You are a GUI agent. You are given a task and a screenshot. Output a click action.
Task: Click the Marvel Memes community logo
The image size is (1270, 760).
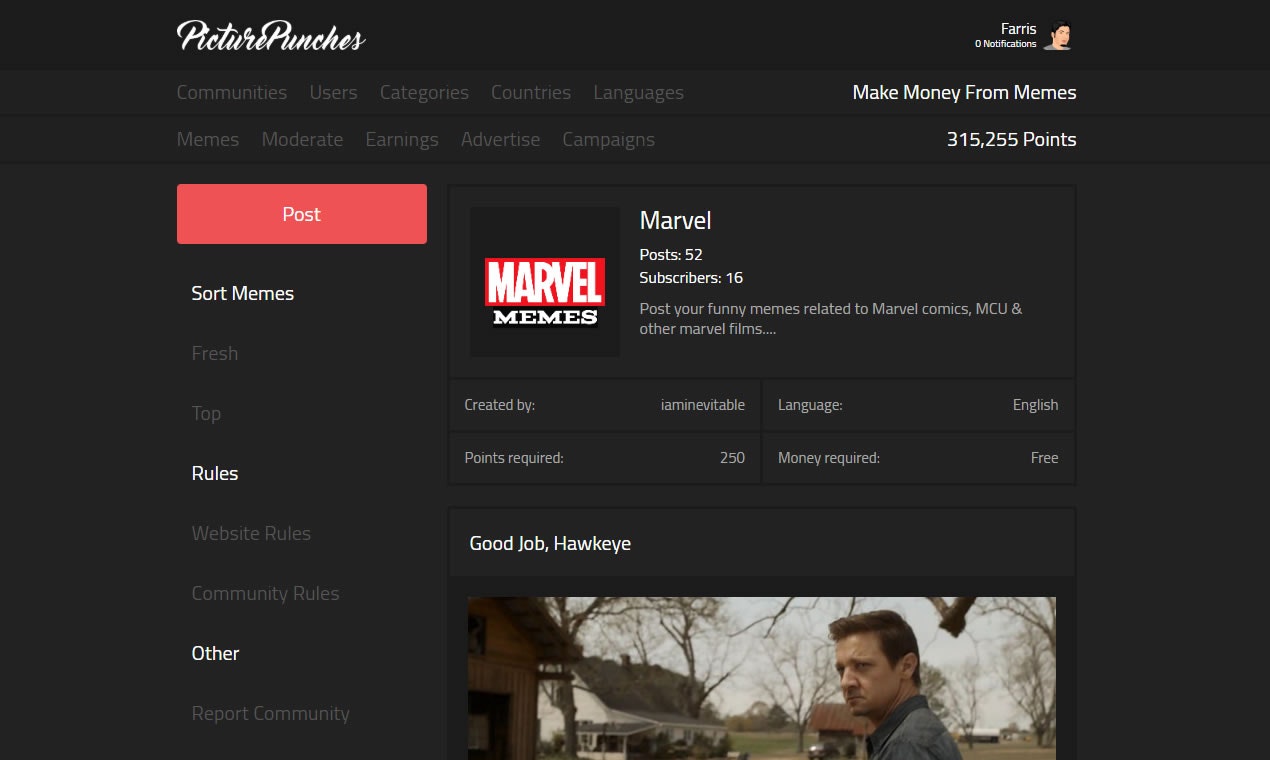tap(545, 282)
